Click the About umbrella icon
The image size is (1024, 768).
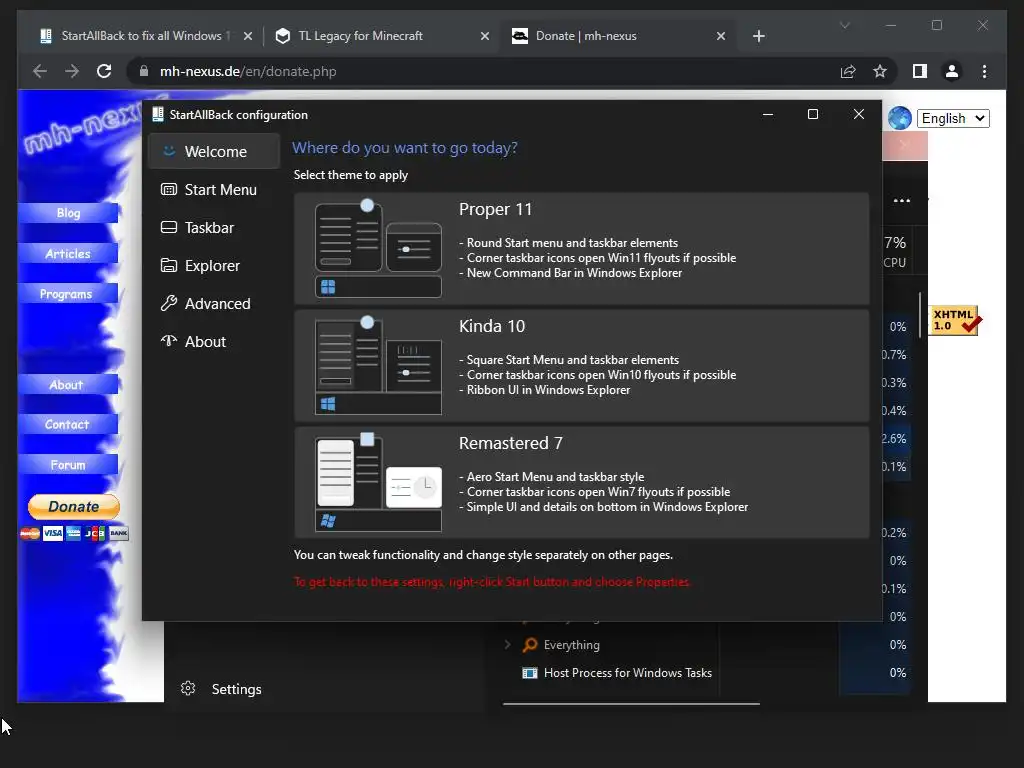(168, 340)
